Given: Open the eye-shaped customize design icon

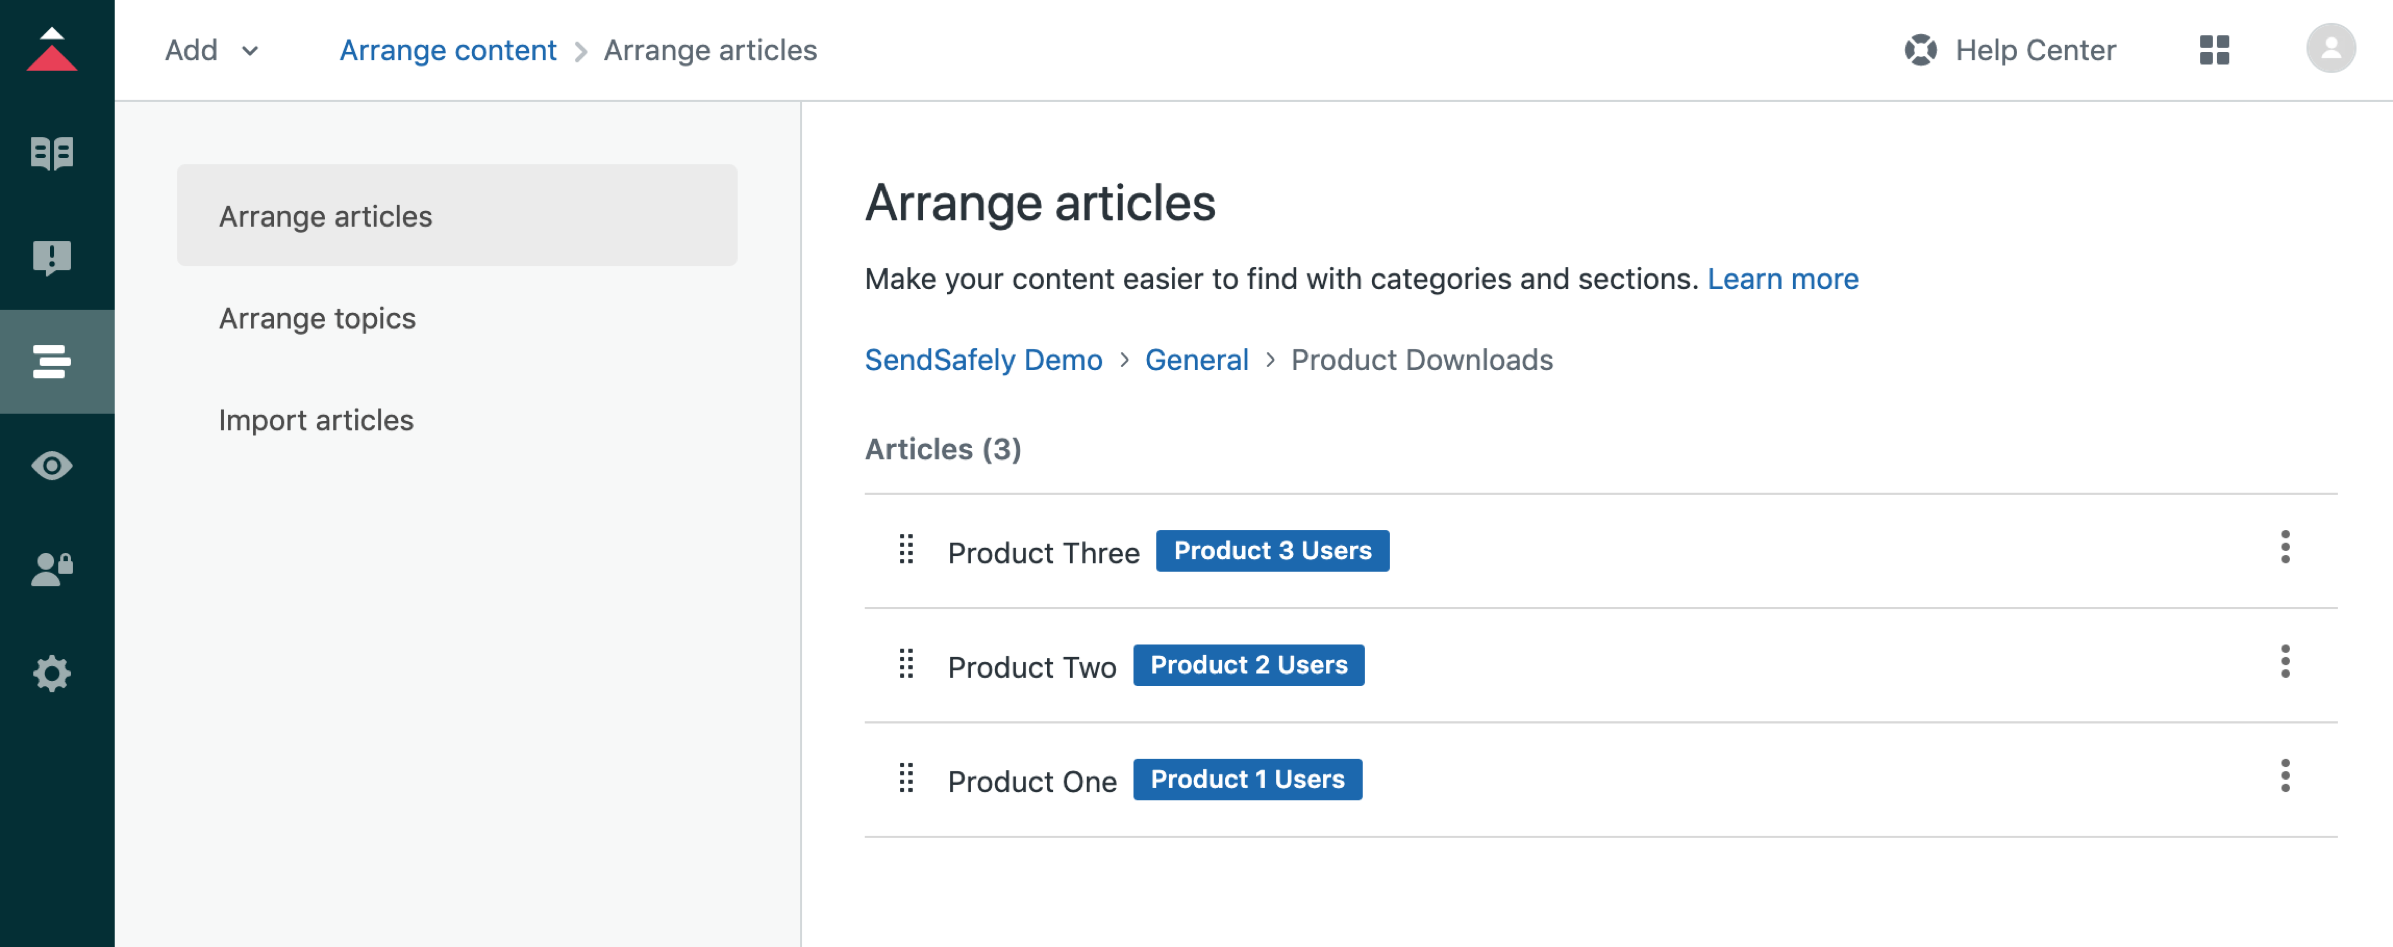Looking at the screenshot, I should 52,465.
